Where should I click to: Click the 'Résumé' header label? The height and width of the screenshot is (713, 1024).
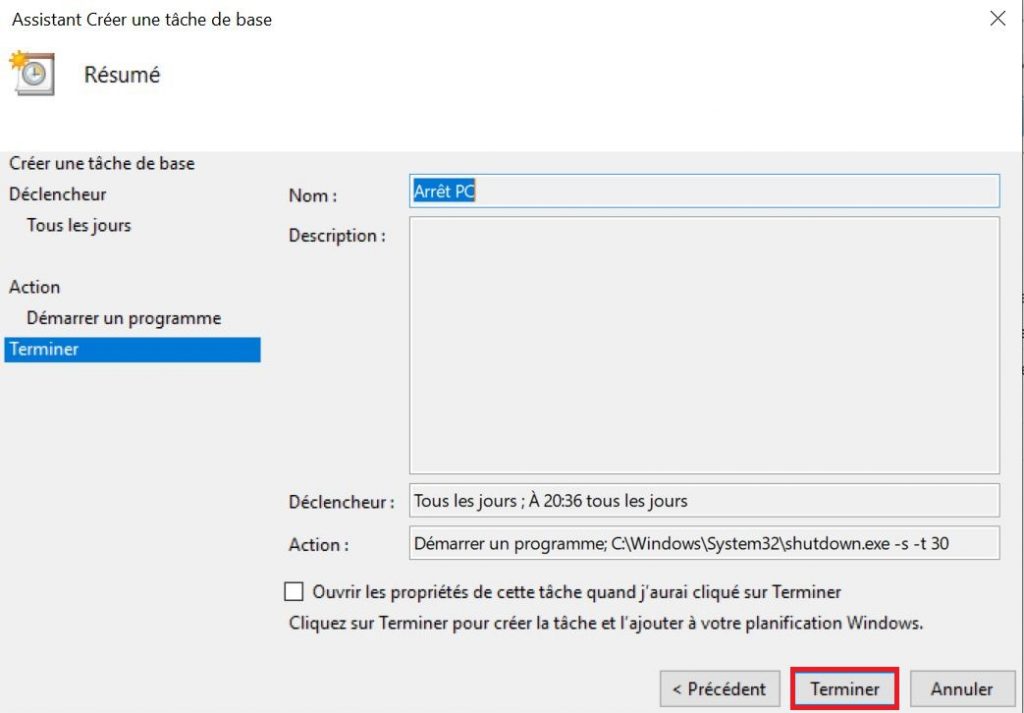[122, 73]
